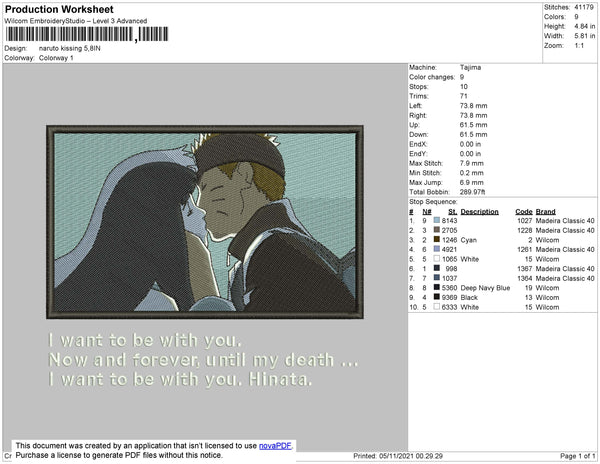This screenshot has width=600, height=464.
Task: Click the Brand column header
Action: tap(545, 212)
